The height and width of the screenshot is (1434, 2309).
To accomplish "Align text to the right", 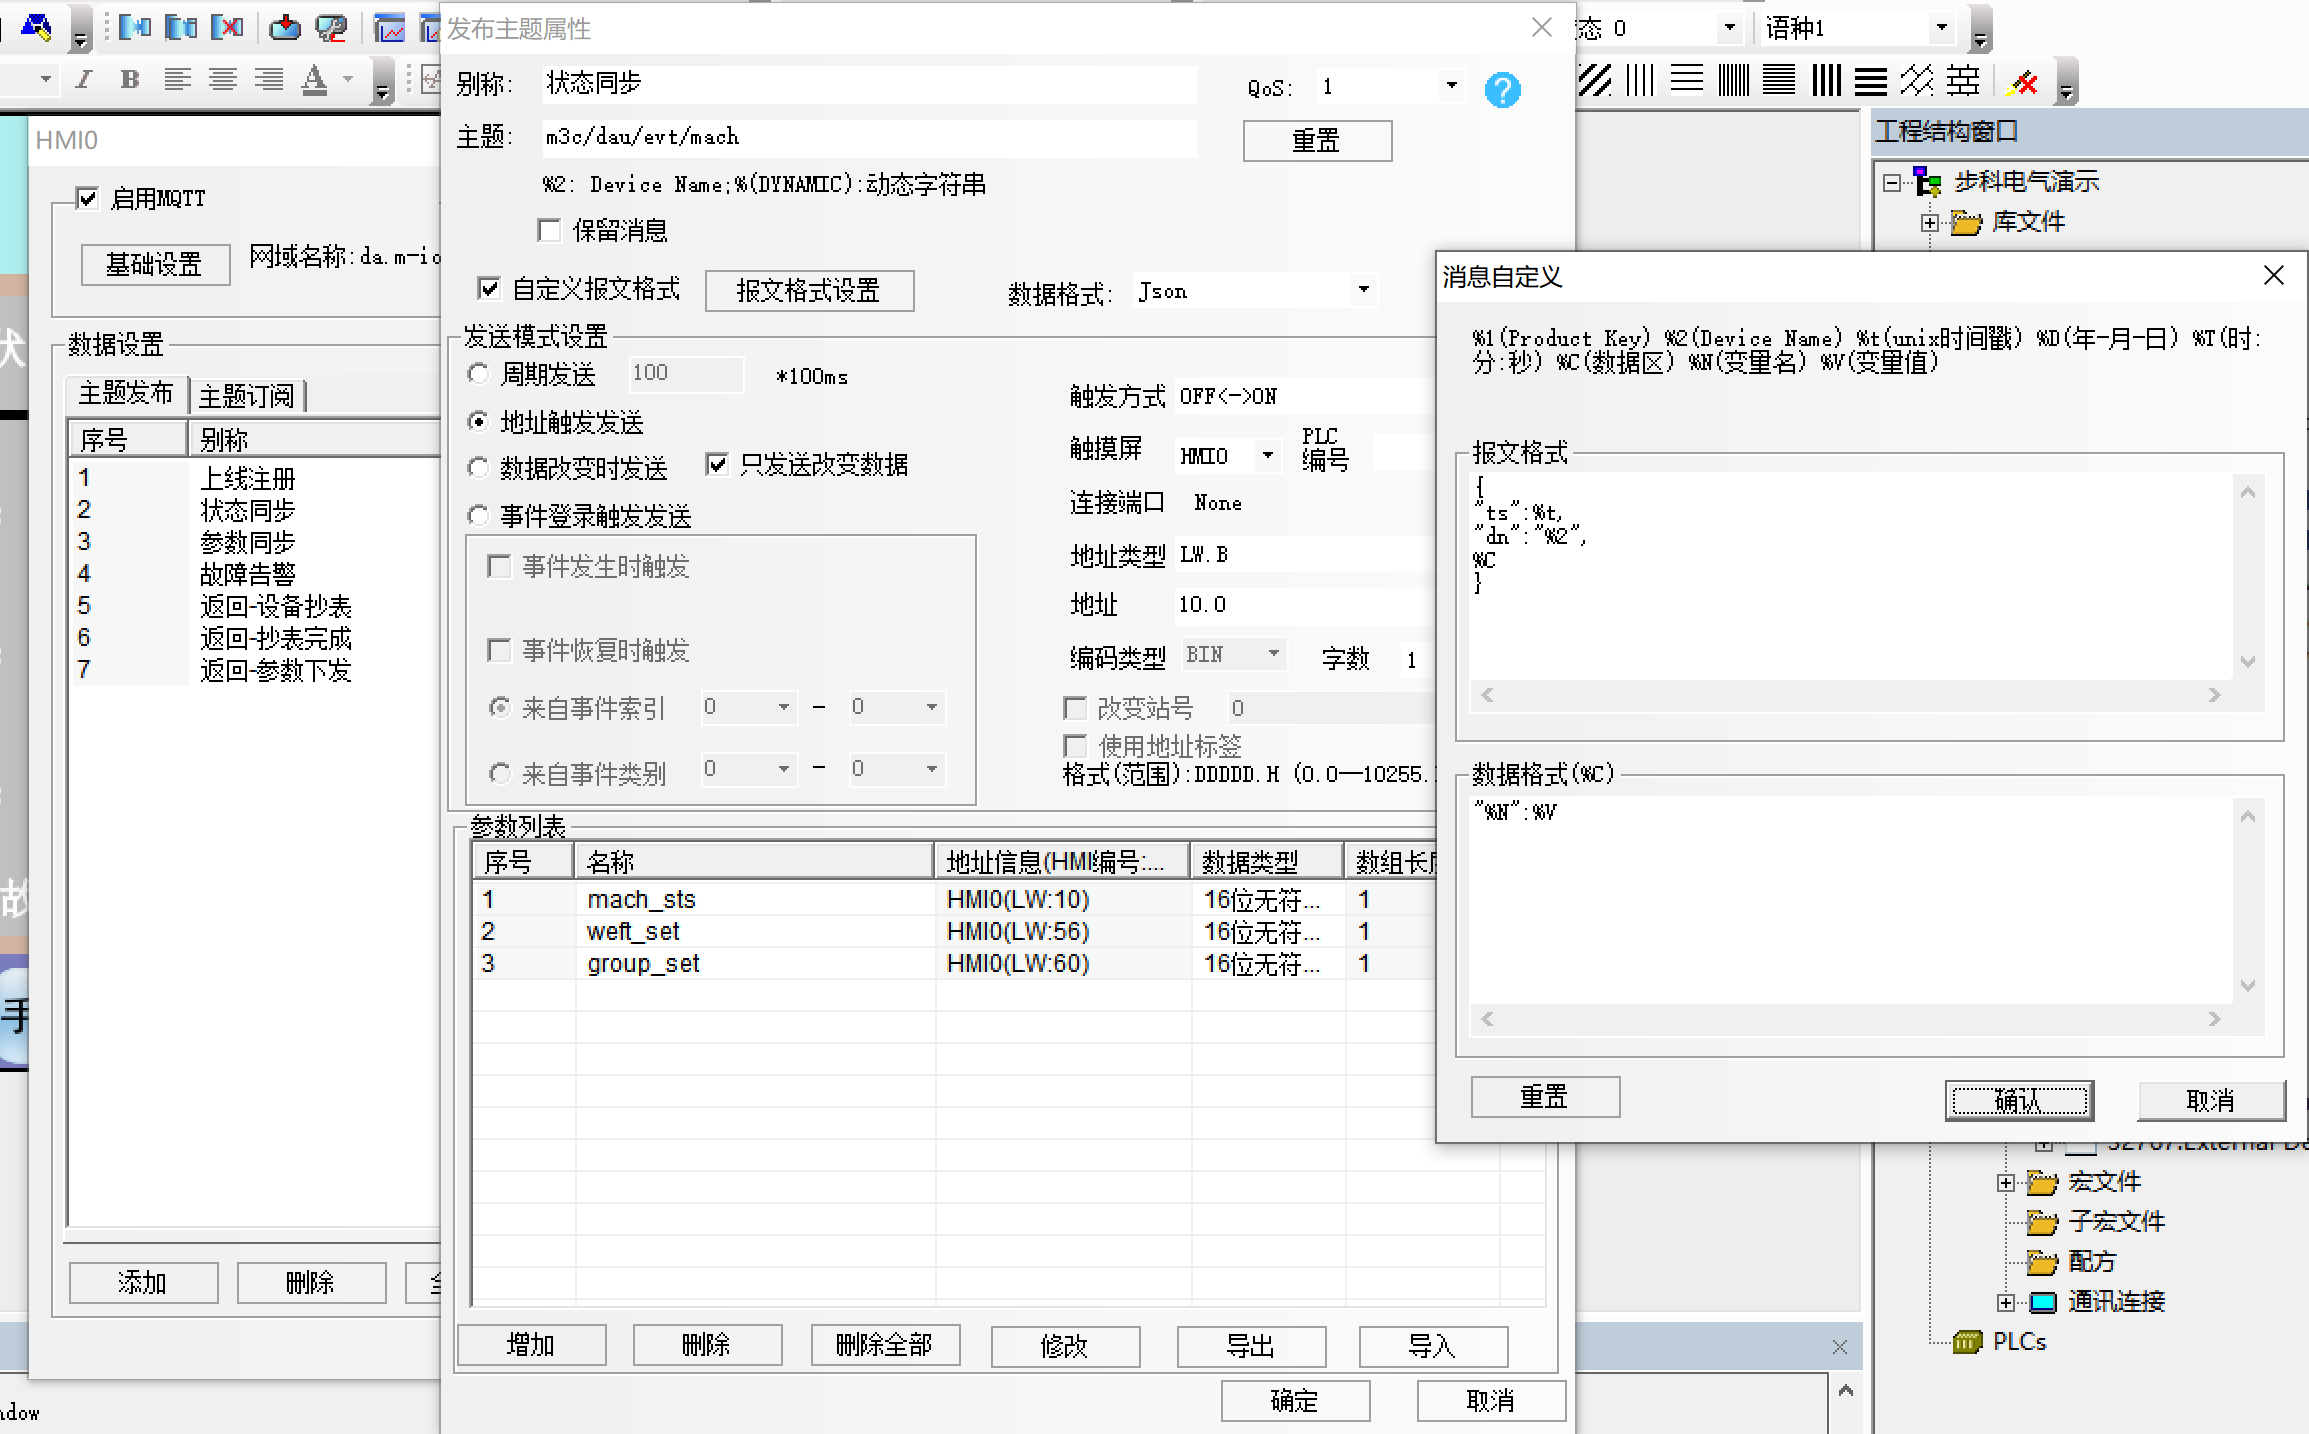I will 268,79.
